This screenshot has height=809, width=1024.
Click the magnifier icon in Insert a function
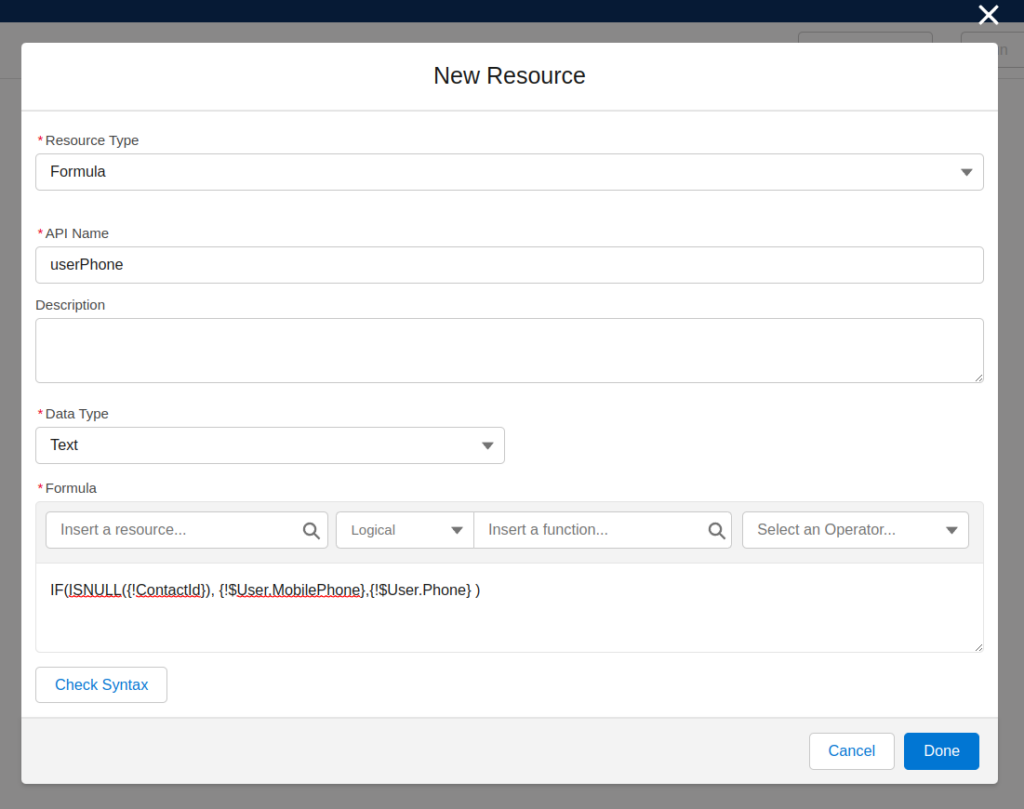(x=716, y=530)
